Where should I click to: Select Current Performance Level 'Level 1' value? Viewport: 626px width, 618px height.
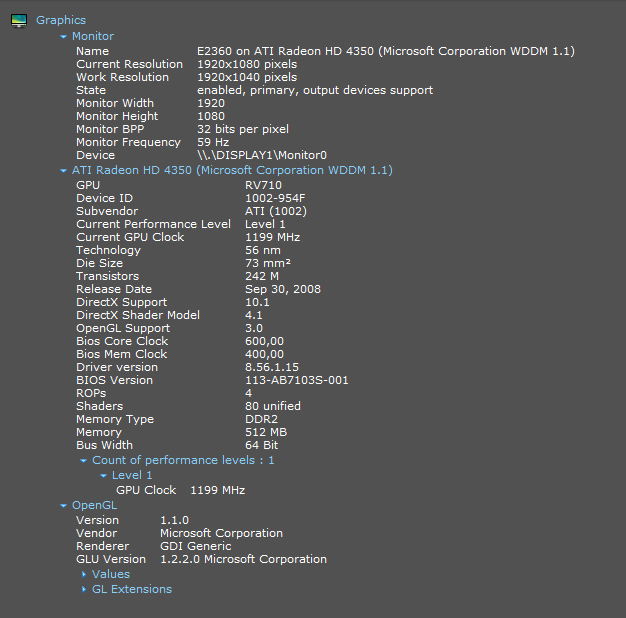tap(265, 224)
